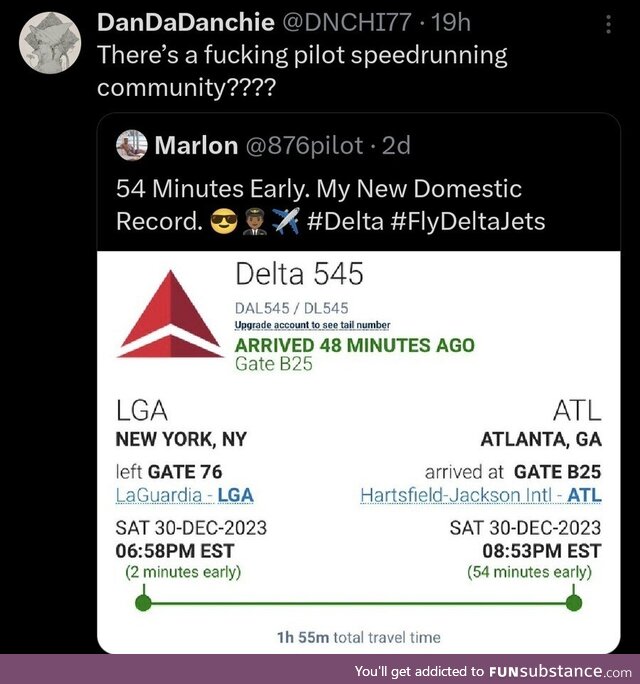This screenshot has height=684, width=640.
Task: Open the #FlyDeltaJets hashtag
Action: pos(468,220)
